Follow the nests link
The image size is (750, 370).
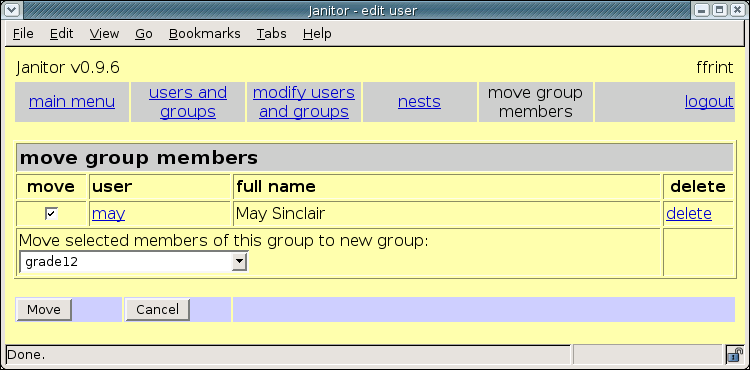pos(419,102)
